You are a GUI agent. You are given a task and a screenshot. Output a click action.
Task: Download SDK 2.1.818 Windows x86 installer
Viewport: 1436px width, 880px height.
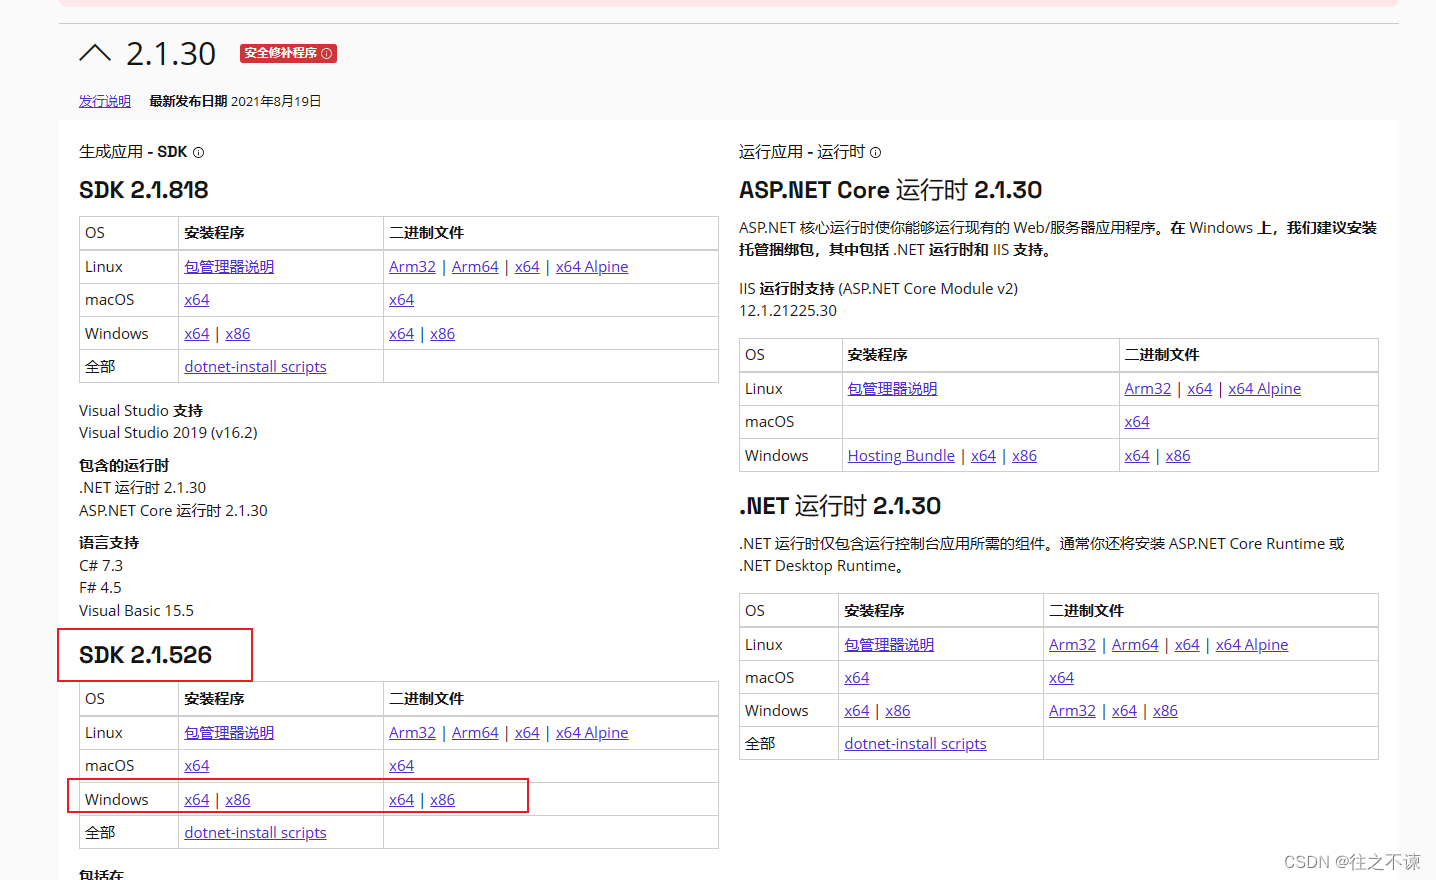pyautogui.click(x=238, y=334)
